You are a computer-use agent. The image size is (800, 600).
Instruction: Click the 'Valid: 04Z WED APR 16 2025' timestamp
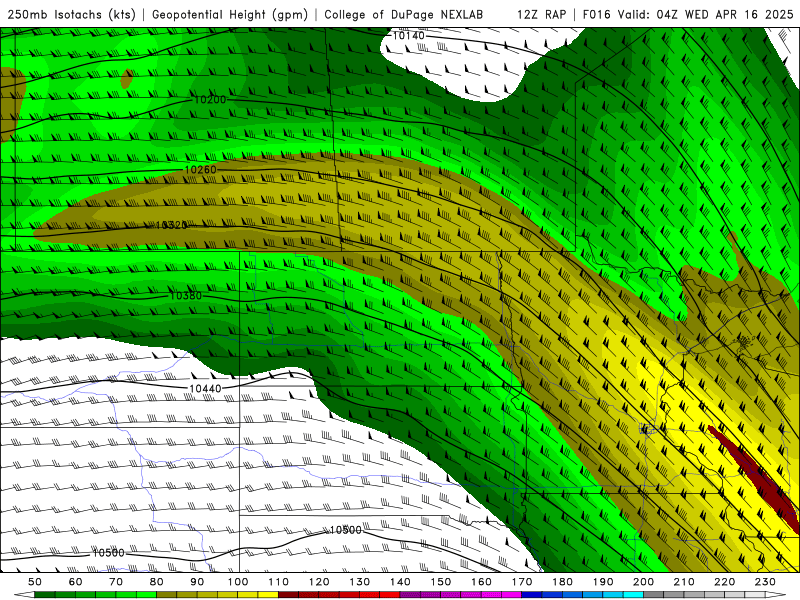click(x=706, y=14)
